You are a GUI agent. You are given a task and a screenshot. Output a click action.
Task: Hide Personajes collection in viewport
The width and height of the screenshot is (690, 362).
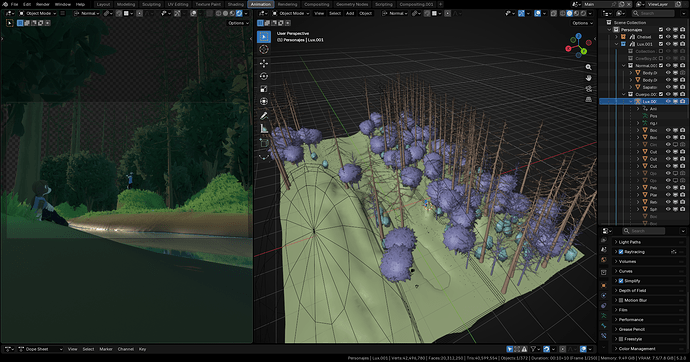[668, 29]
